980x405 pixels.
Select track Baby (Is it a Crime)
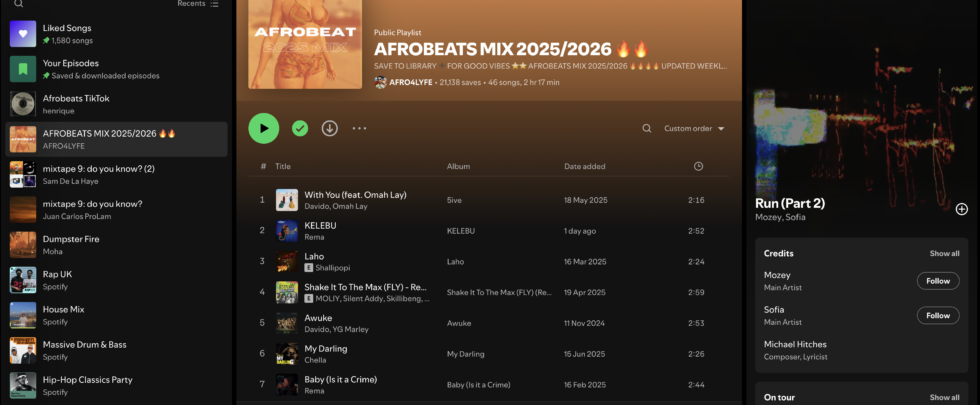(x=488, y=384)
